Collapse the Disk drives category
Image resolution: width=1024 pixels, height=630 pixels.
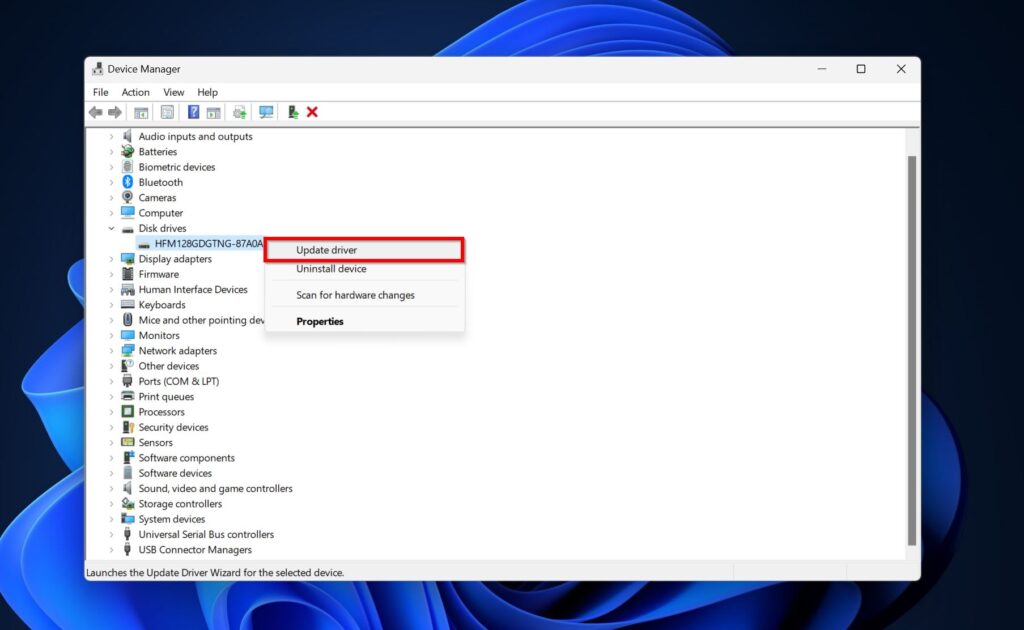coord(111,228)
